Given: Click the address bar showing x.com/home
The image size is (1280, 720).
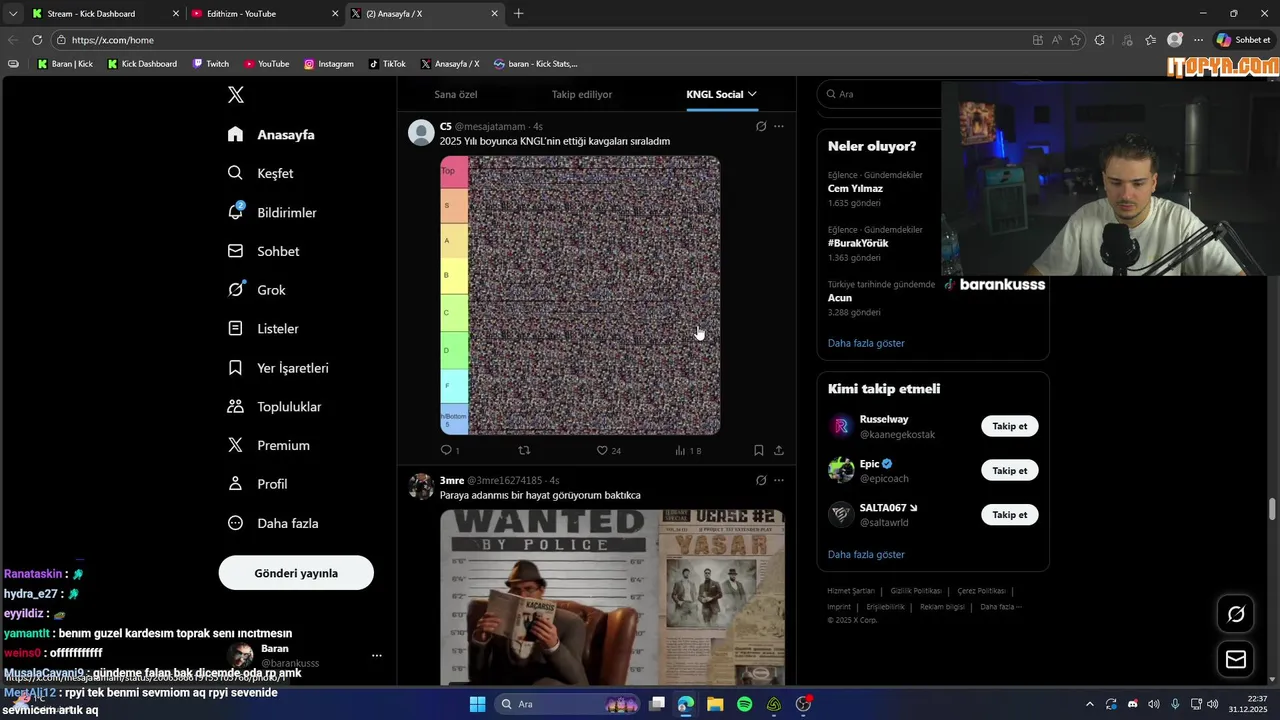Looking at the screenshot, I should pyautogui.click(x=540, y=40).
